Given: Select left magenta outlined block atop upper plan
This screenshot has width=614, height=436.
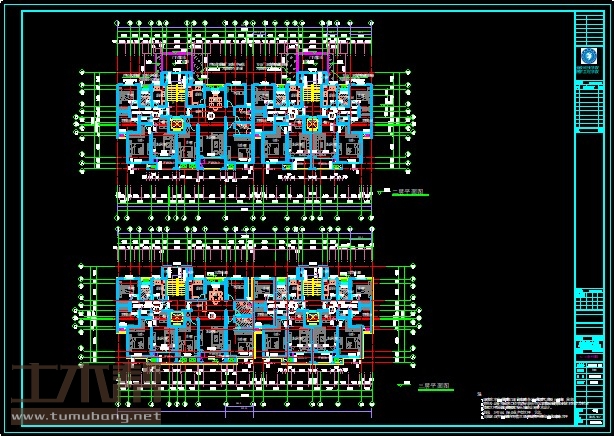Looking at the screenshot, I should [x=177, y=60].
